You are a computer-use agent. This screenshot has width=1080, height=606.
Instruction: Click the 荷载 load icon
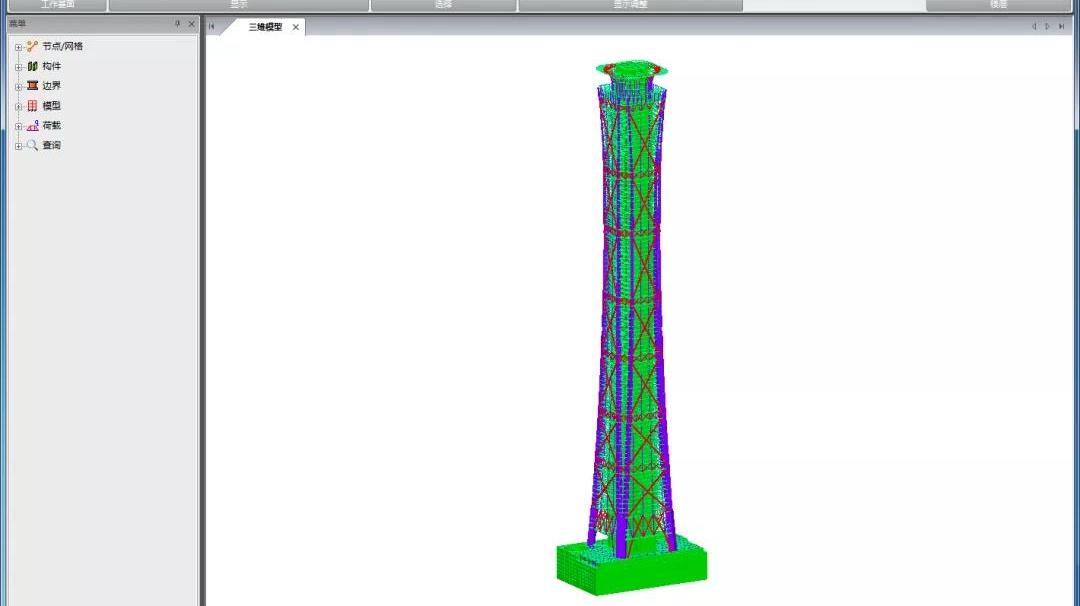(x=32, y=125)
